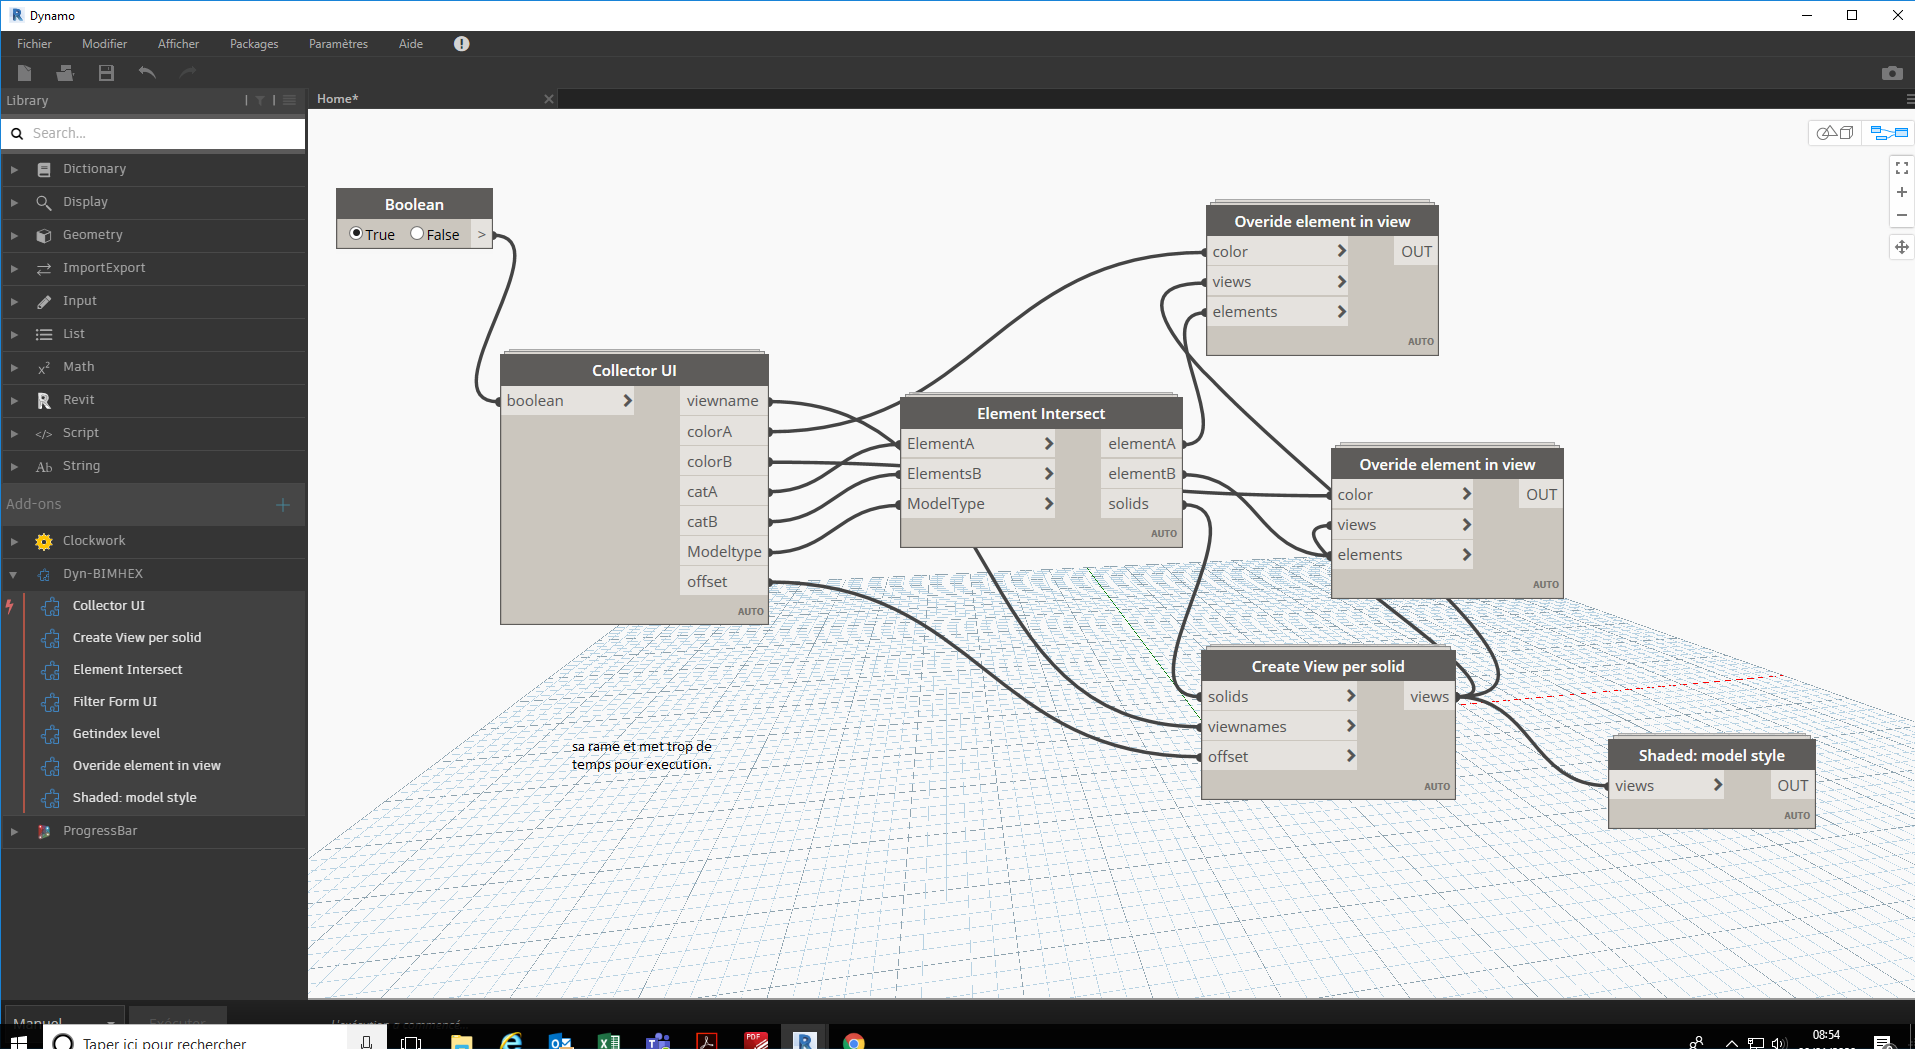Open the Paramètres menu
This screenshot has height=1049, width=1915.
[x=338, y=44]
